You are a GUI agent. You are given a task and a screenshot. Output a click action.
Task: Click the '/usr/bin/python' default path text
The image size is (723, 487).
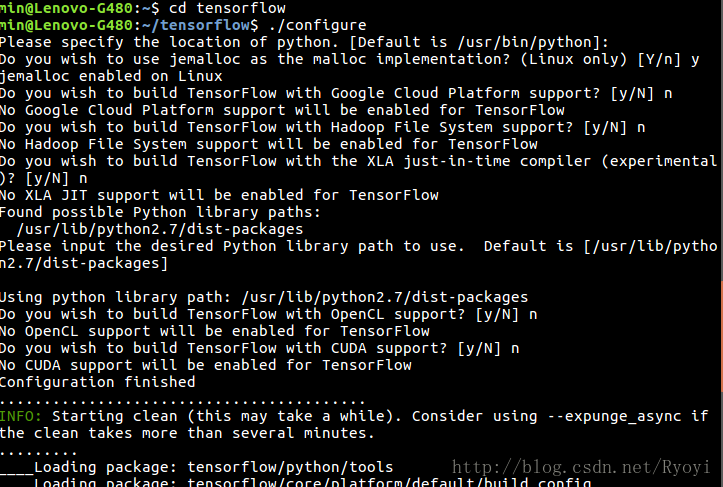[x=525, y=42]
